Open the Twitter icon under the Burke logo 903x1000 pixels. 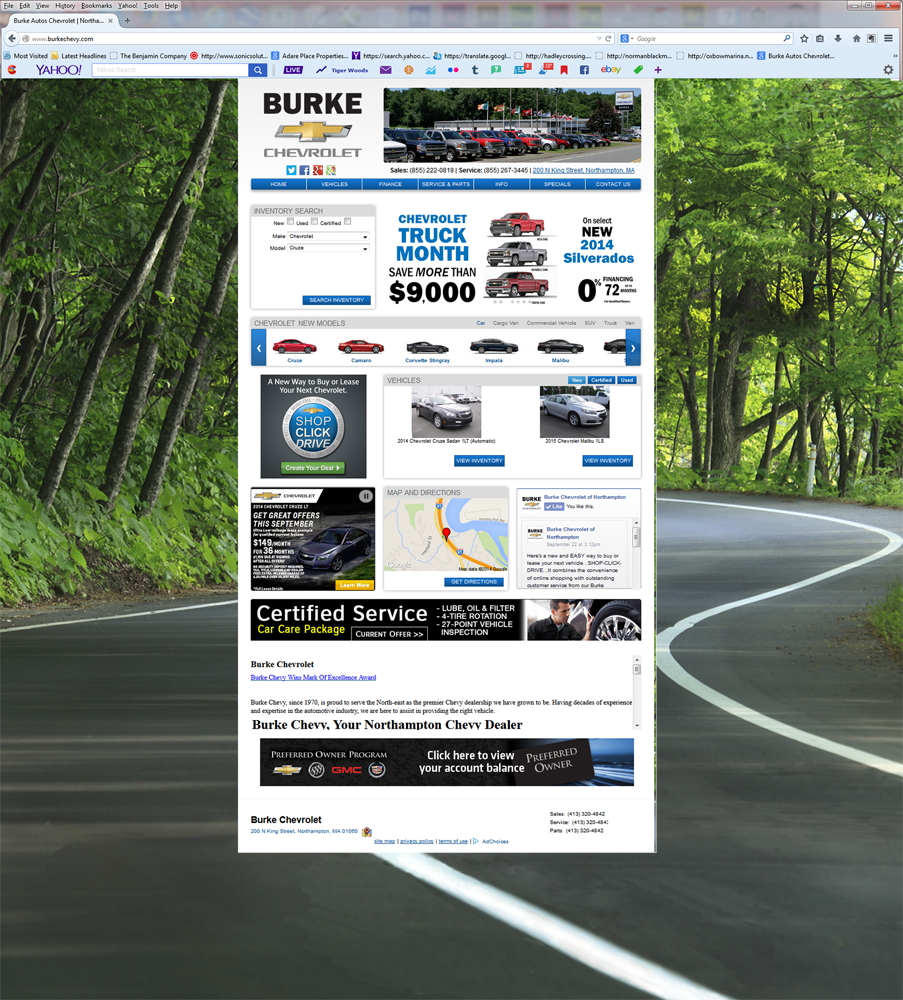[291, 170]
